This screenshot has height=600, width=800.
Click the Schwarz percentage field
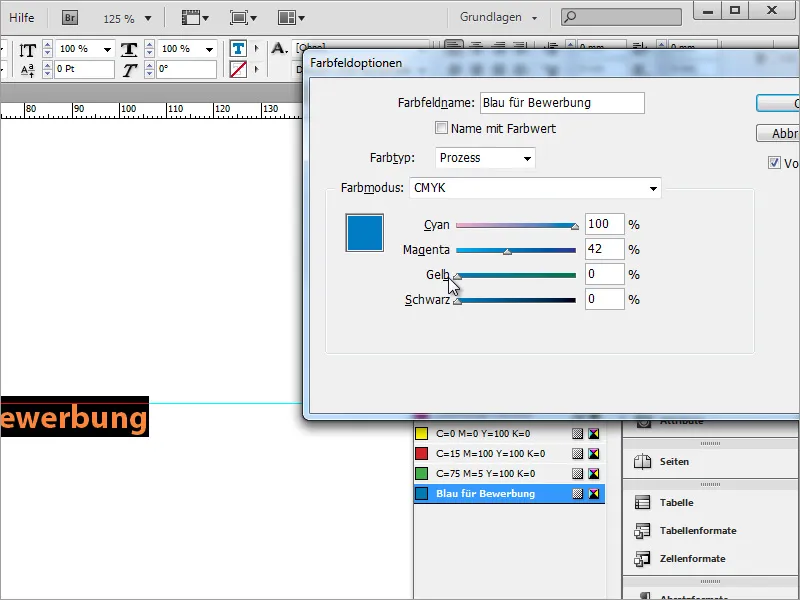click(605, 299)
